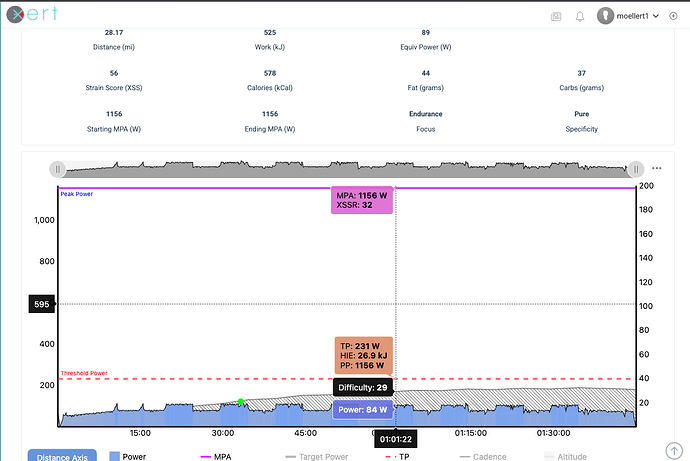
Task: Expand the moellert1 account dropdown
Action: (656, 16)
